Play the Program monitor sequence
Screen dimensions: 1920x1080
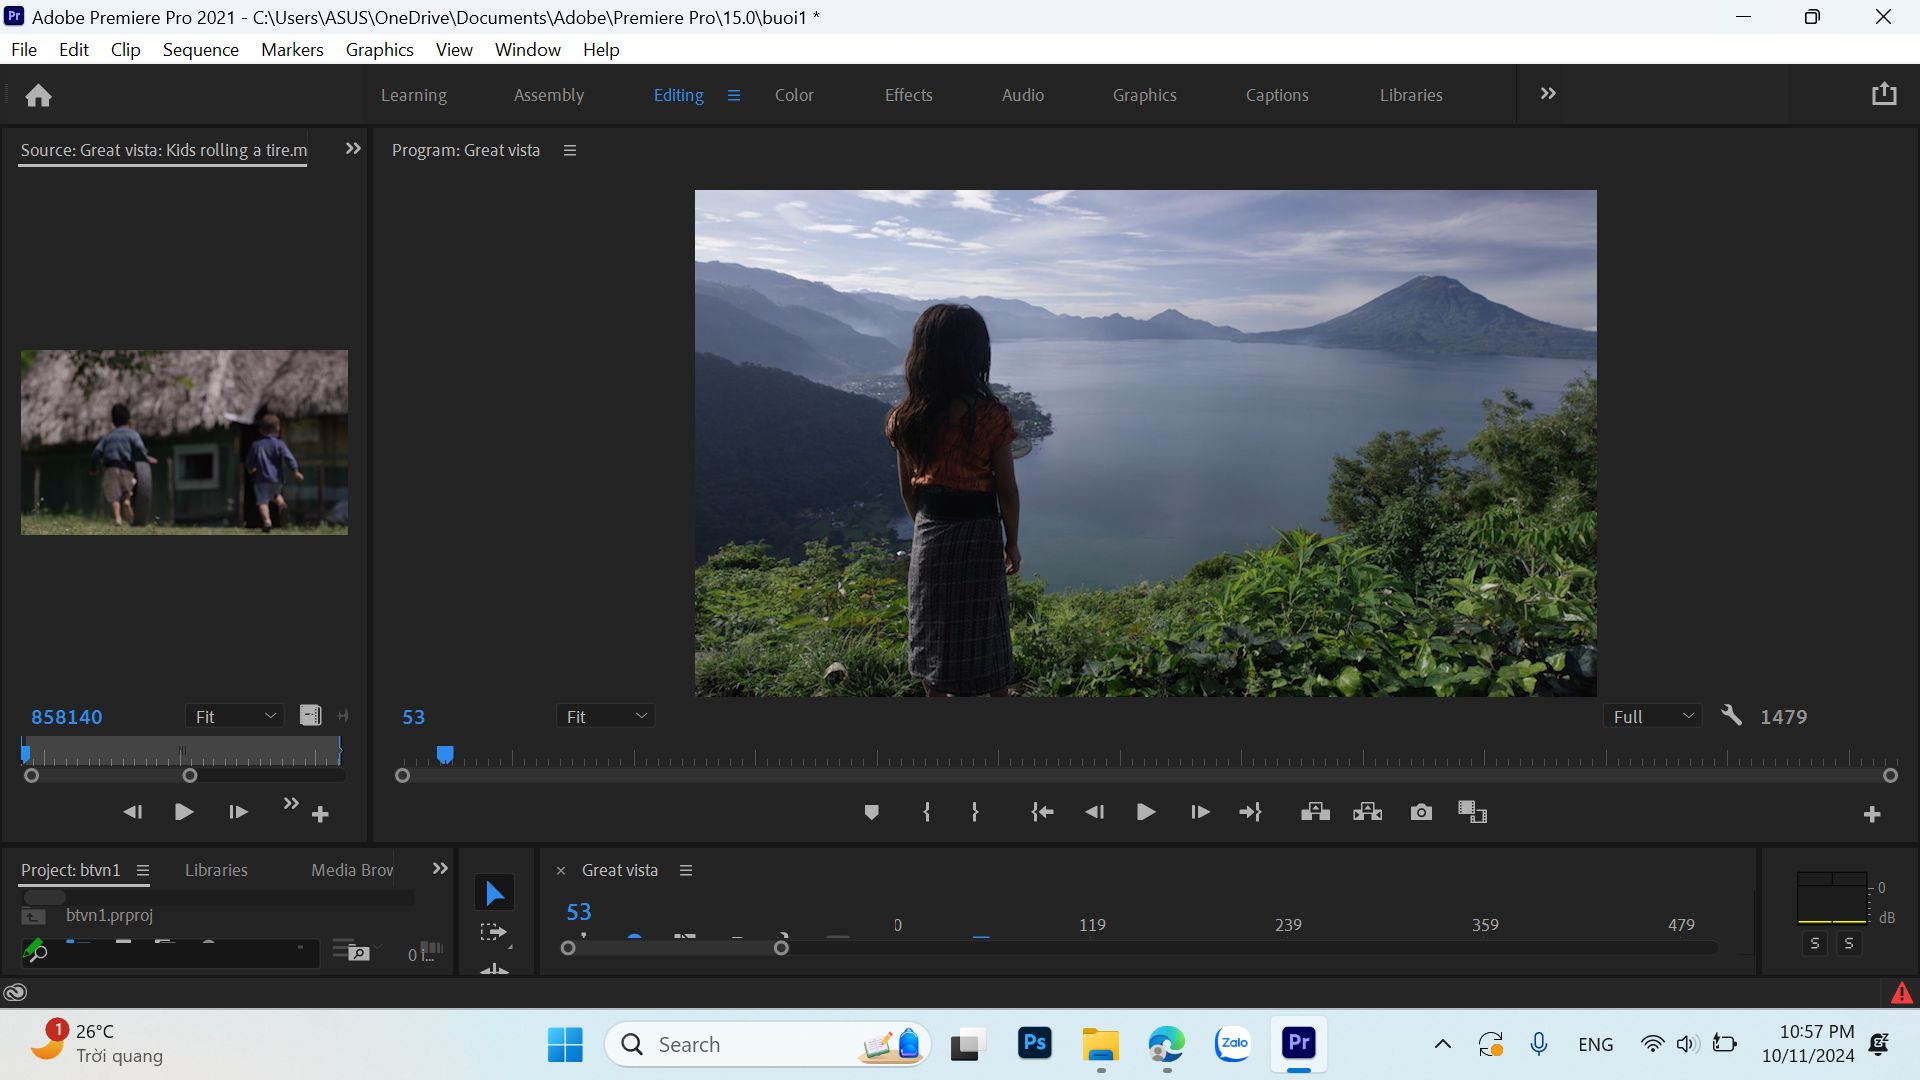click(1146, 813)
